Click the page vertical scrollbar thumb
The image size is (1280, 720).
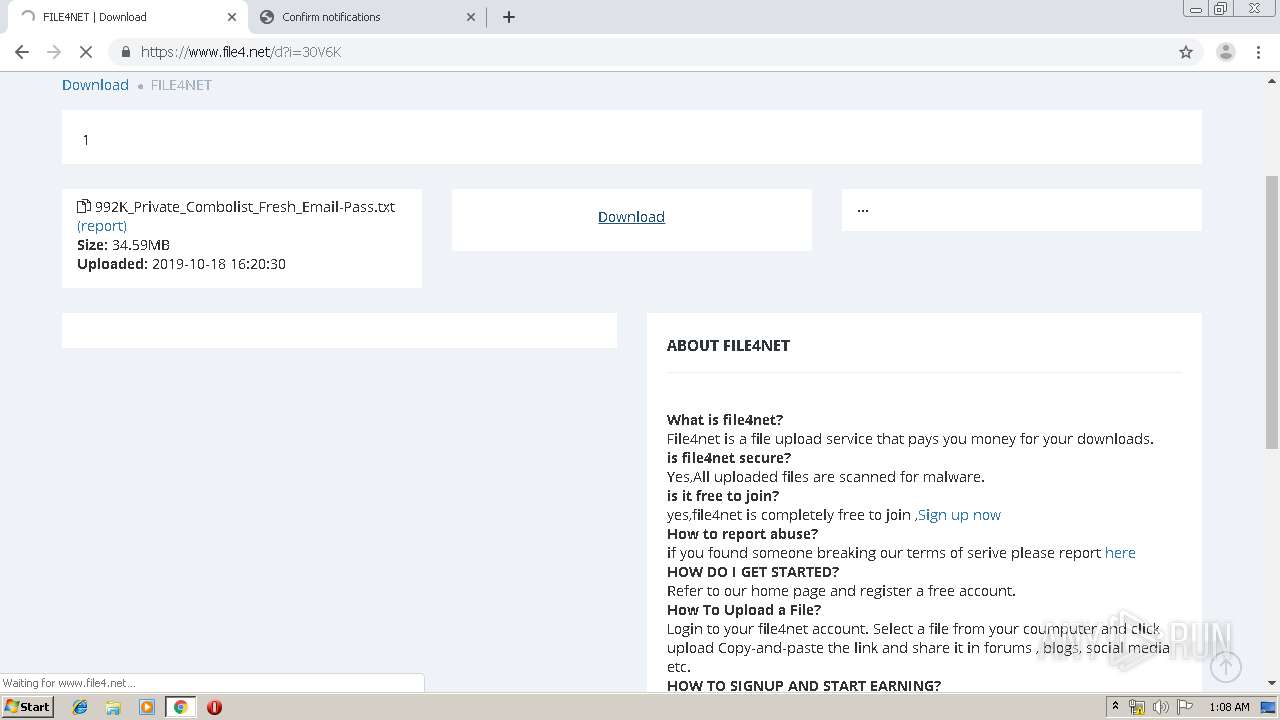(1272, 311)
